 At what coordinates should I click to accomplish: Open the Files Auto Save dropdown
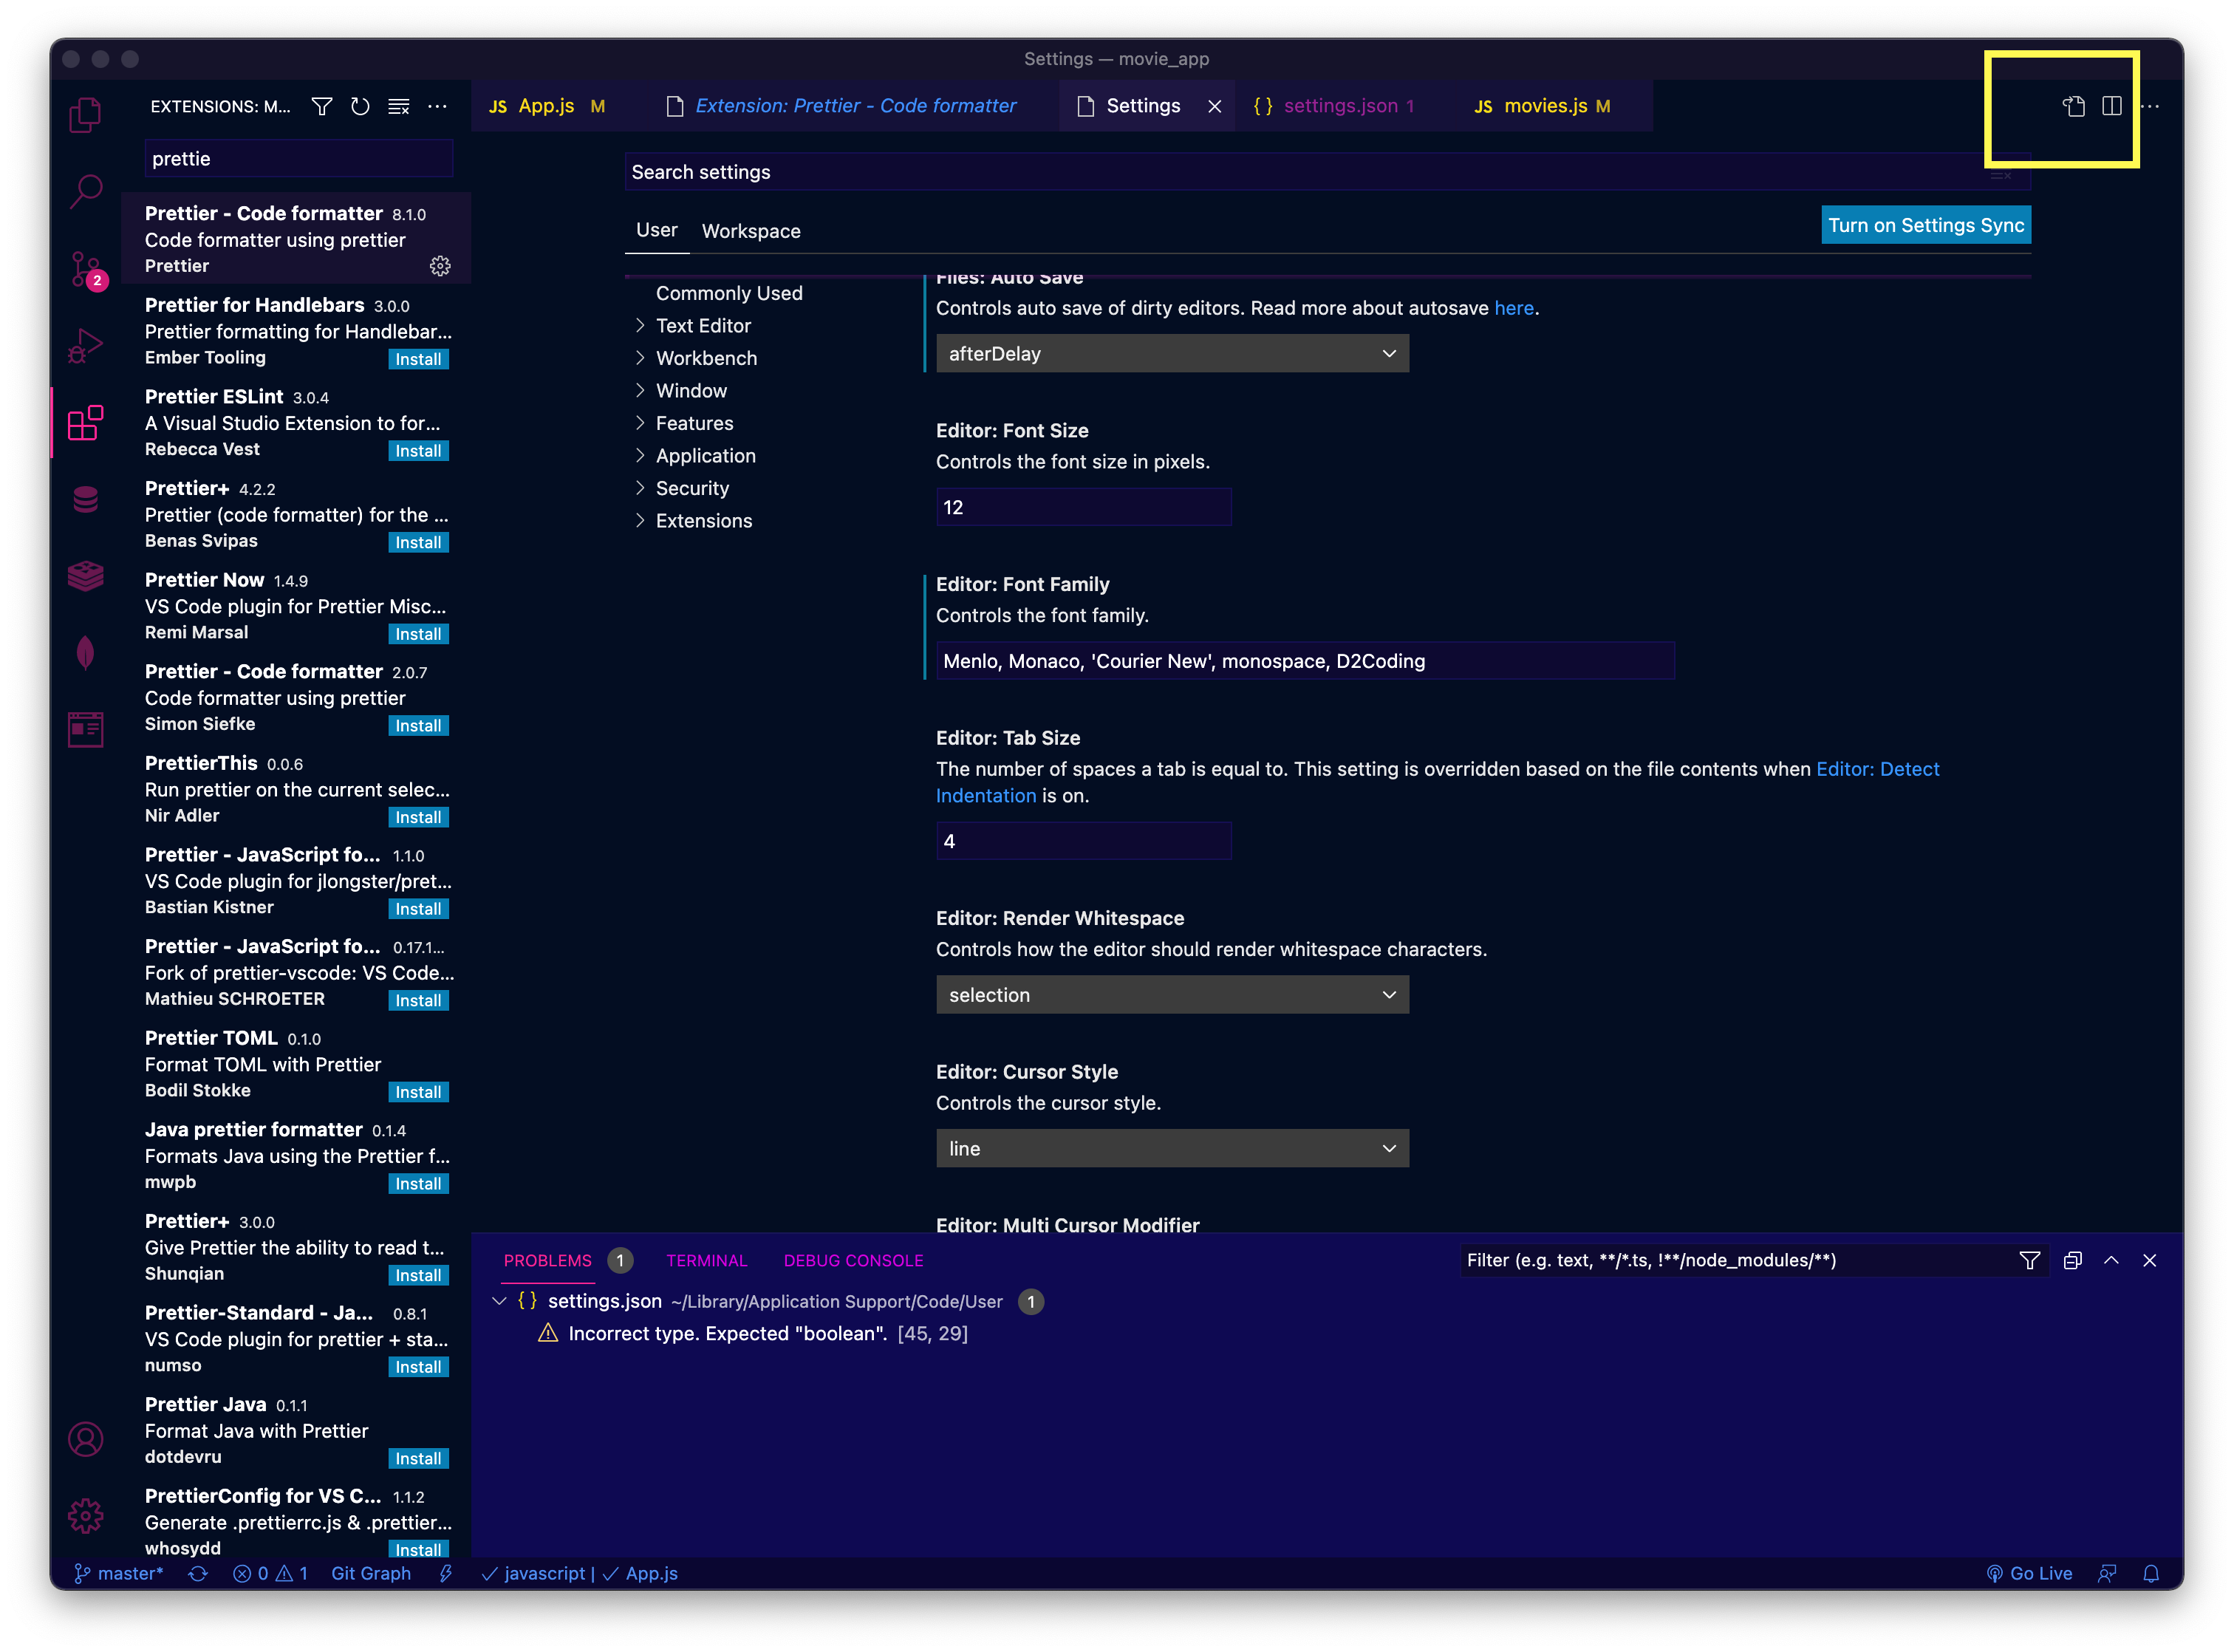click(x=1171, y=354)
